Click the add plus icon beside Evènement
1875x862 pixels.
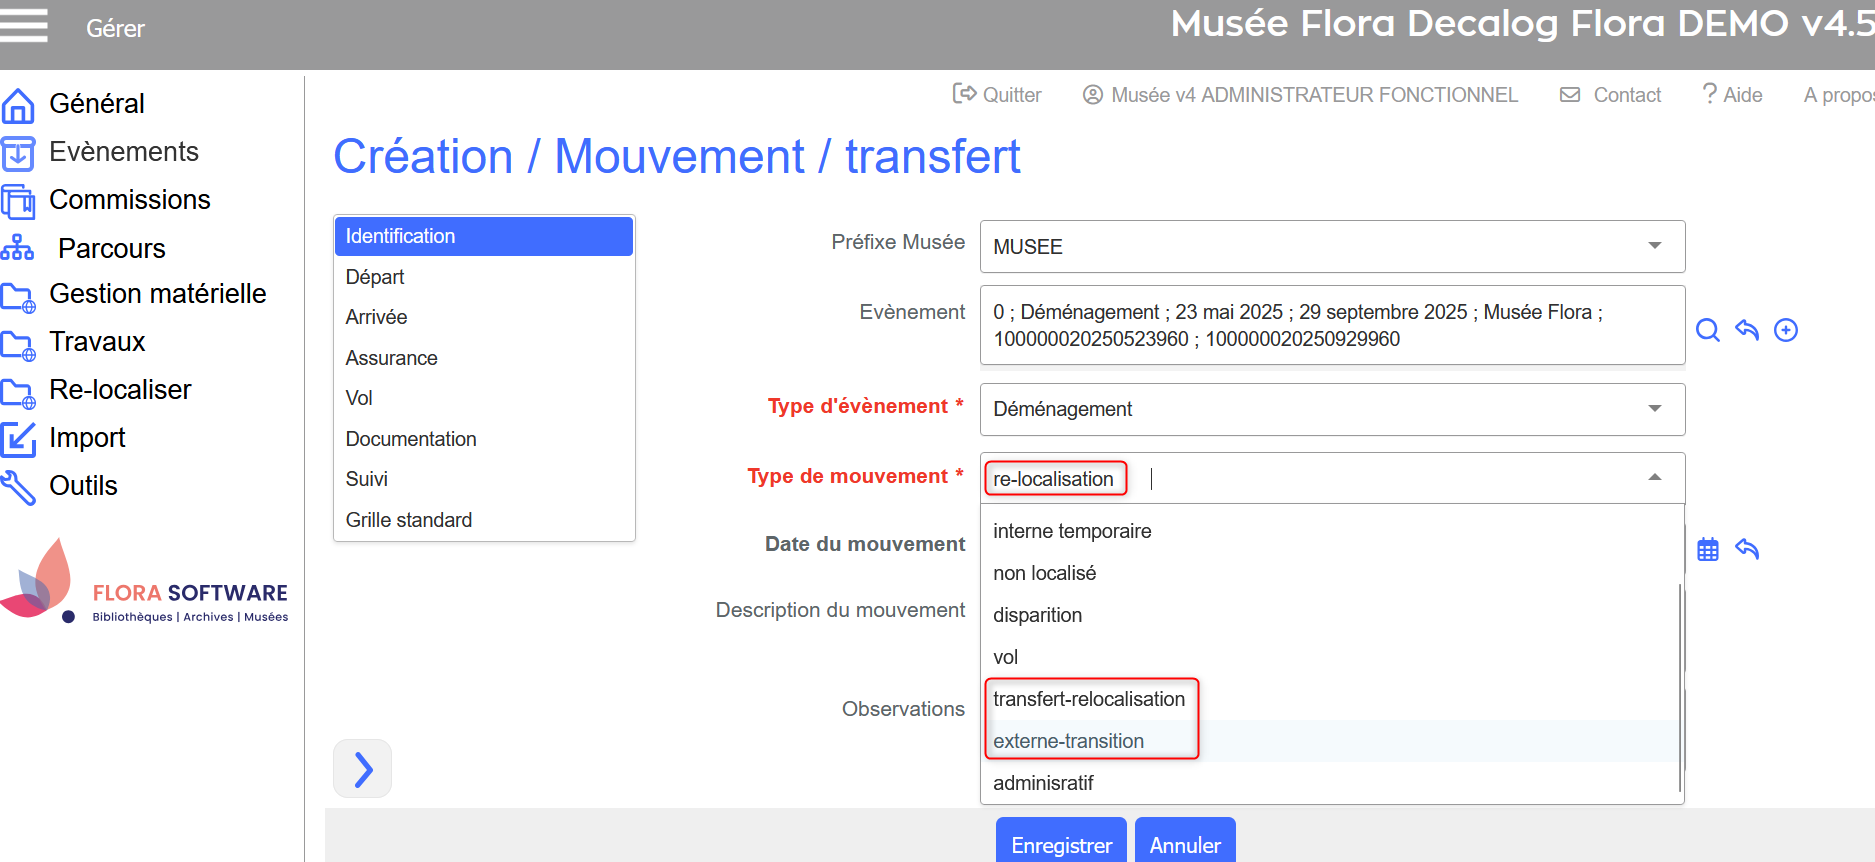[x=1786, y=330]
